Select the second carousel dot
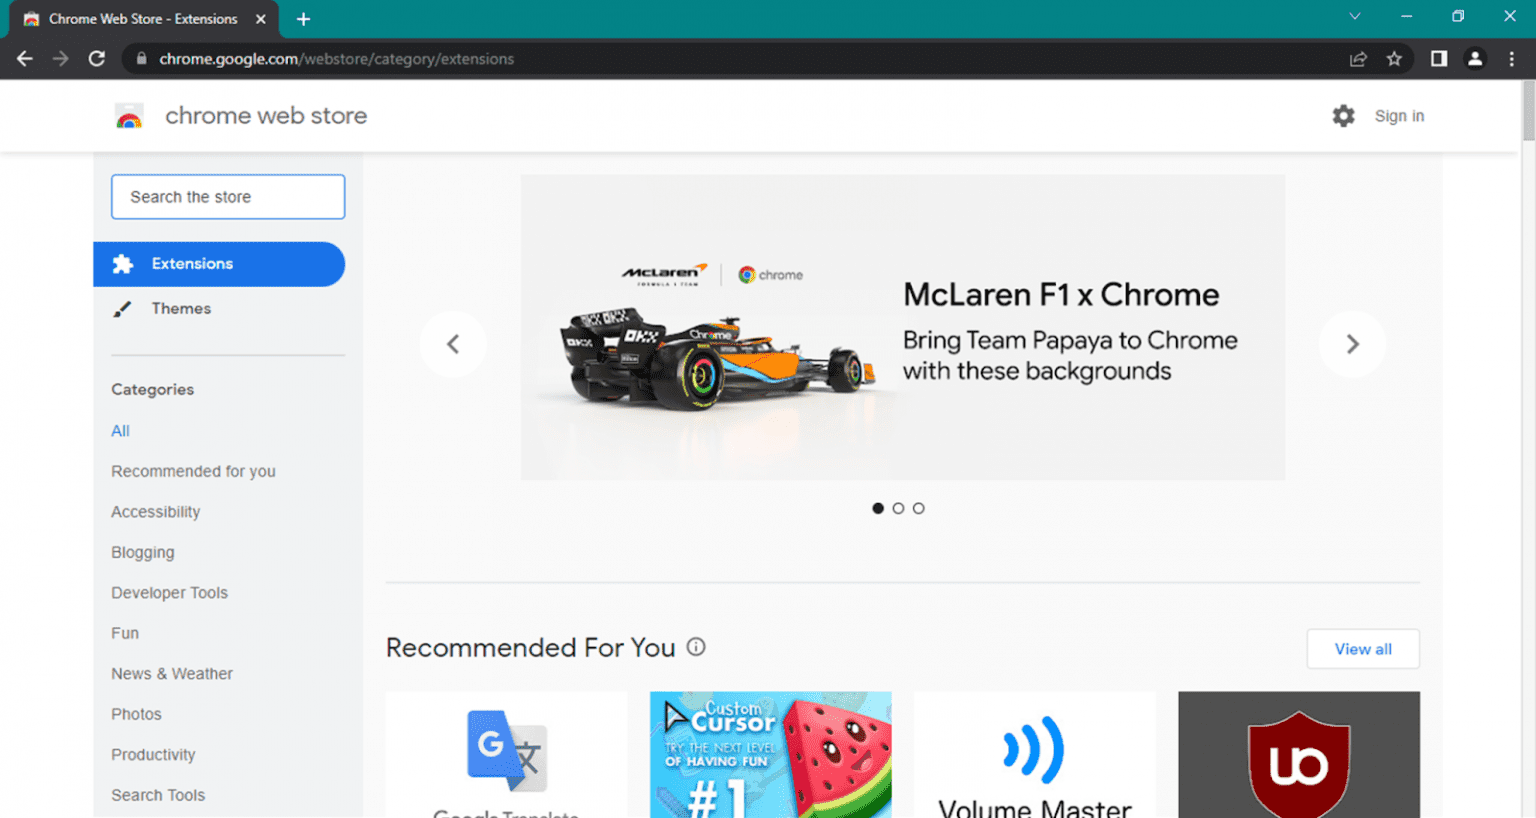The height and width of the screenshot is (818, 1536). [x=898, y=508]
